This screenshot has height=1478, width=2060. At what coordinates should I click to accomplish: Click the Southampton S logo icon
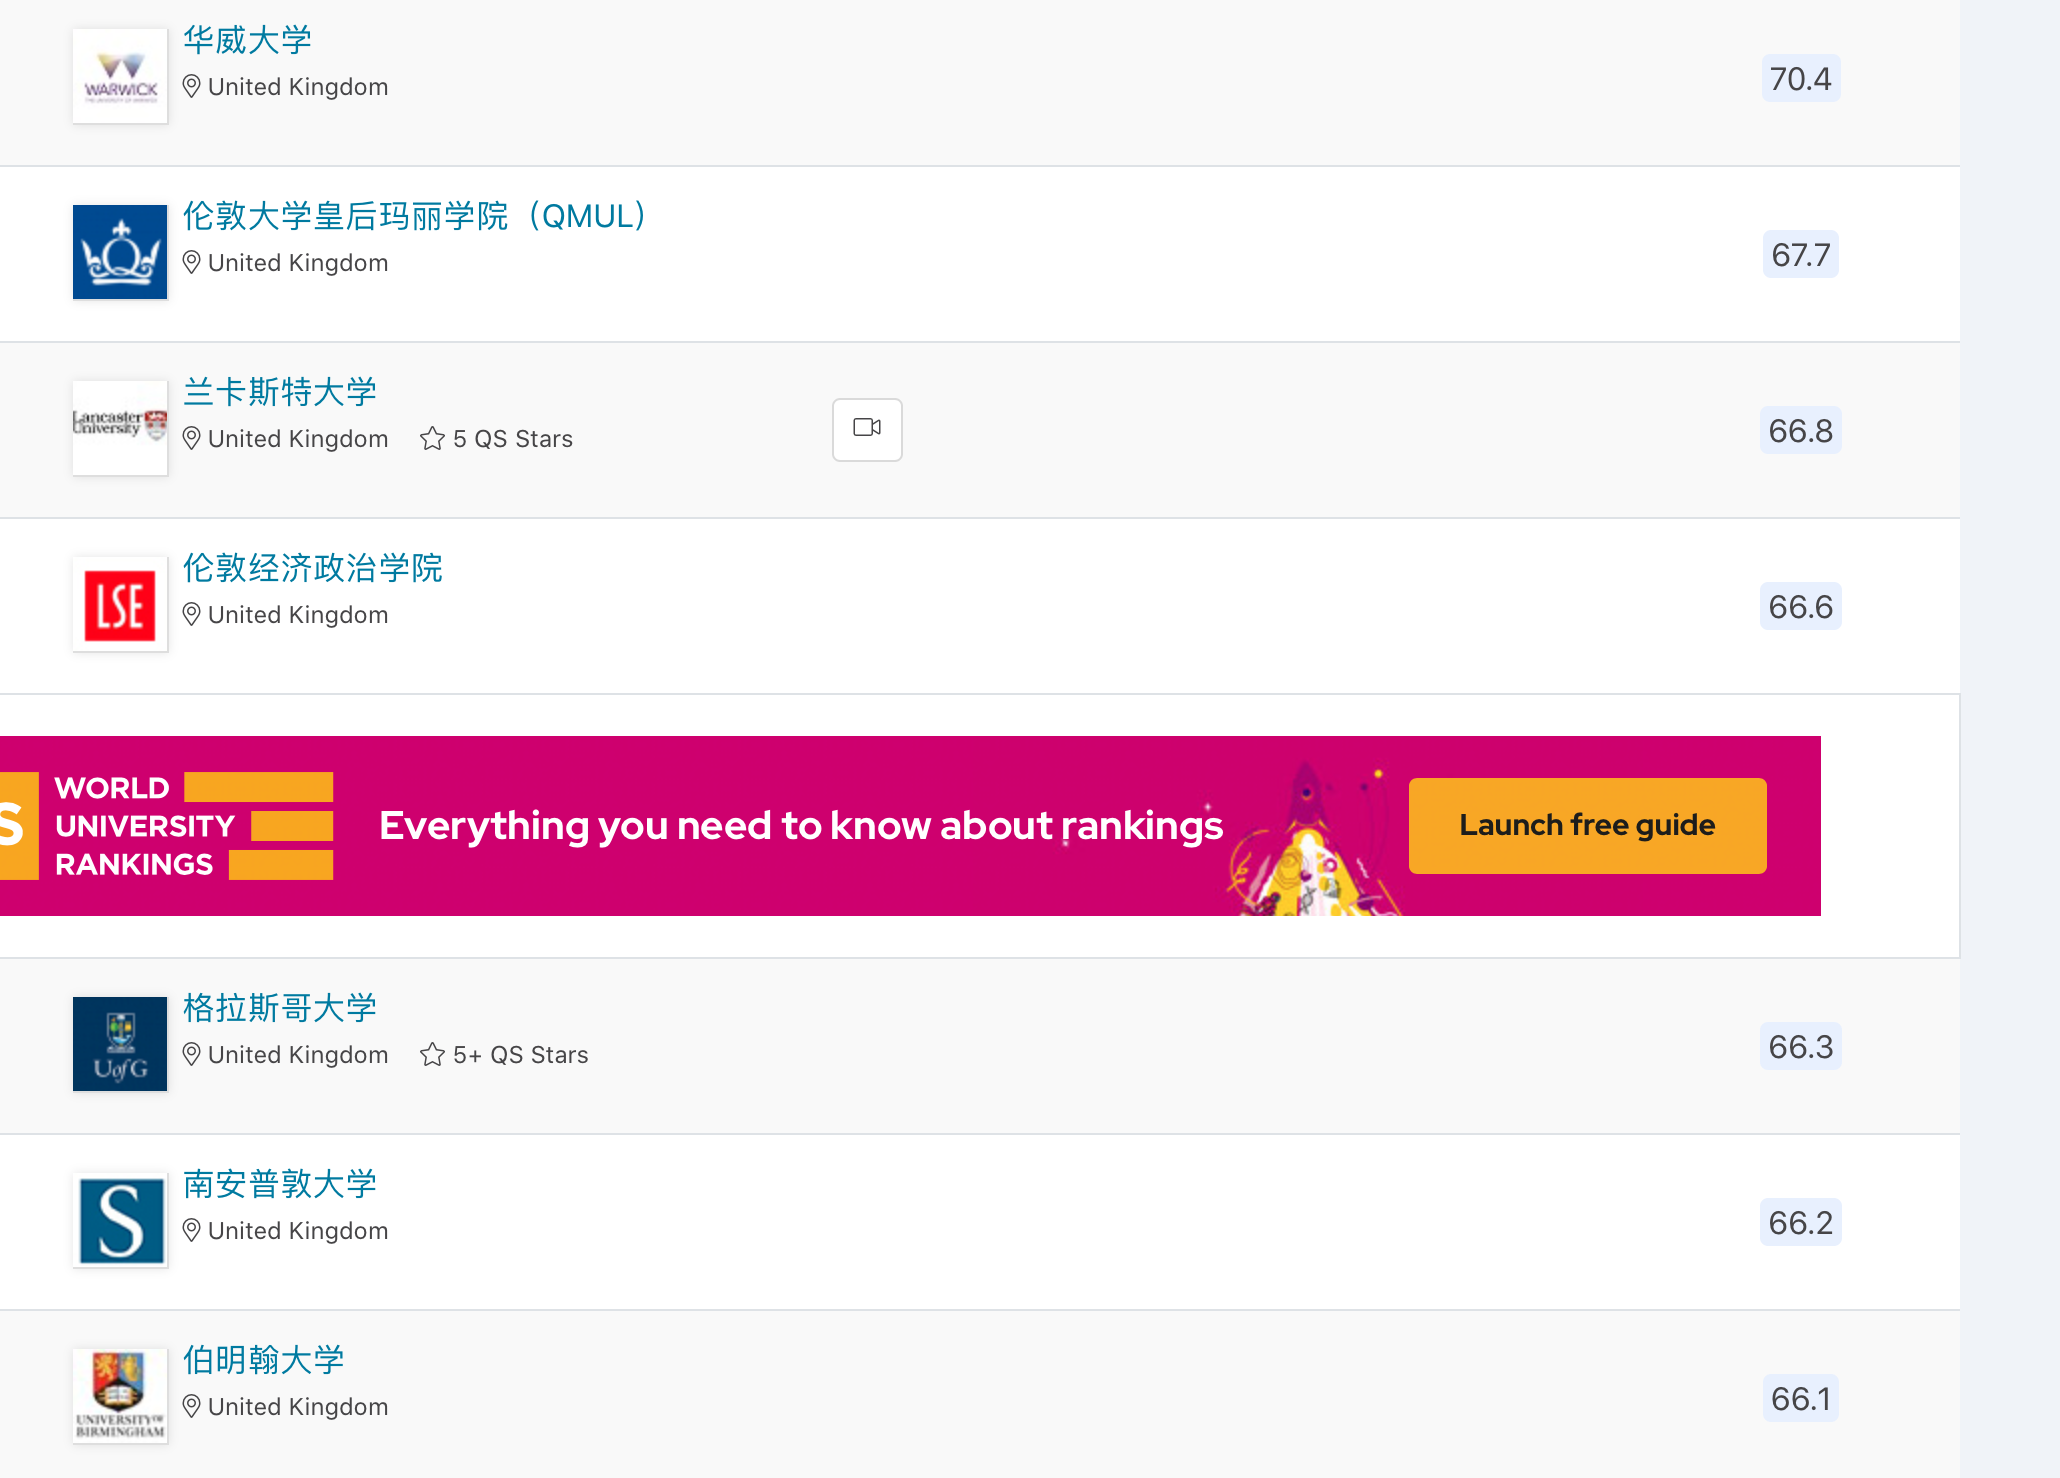coord(120,1220)
